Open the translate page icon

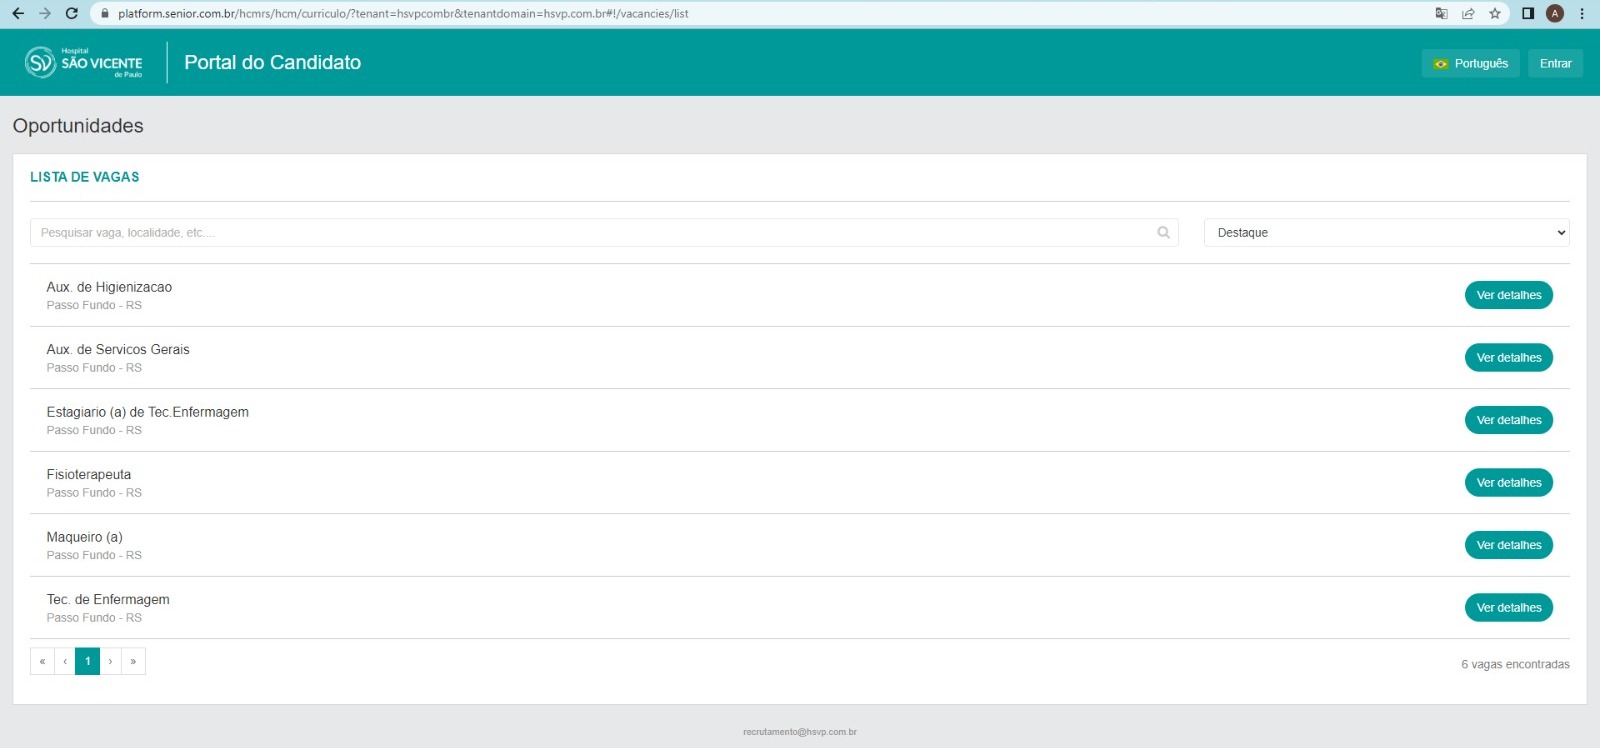tap(1441, 13)
